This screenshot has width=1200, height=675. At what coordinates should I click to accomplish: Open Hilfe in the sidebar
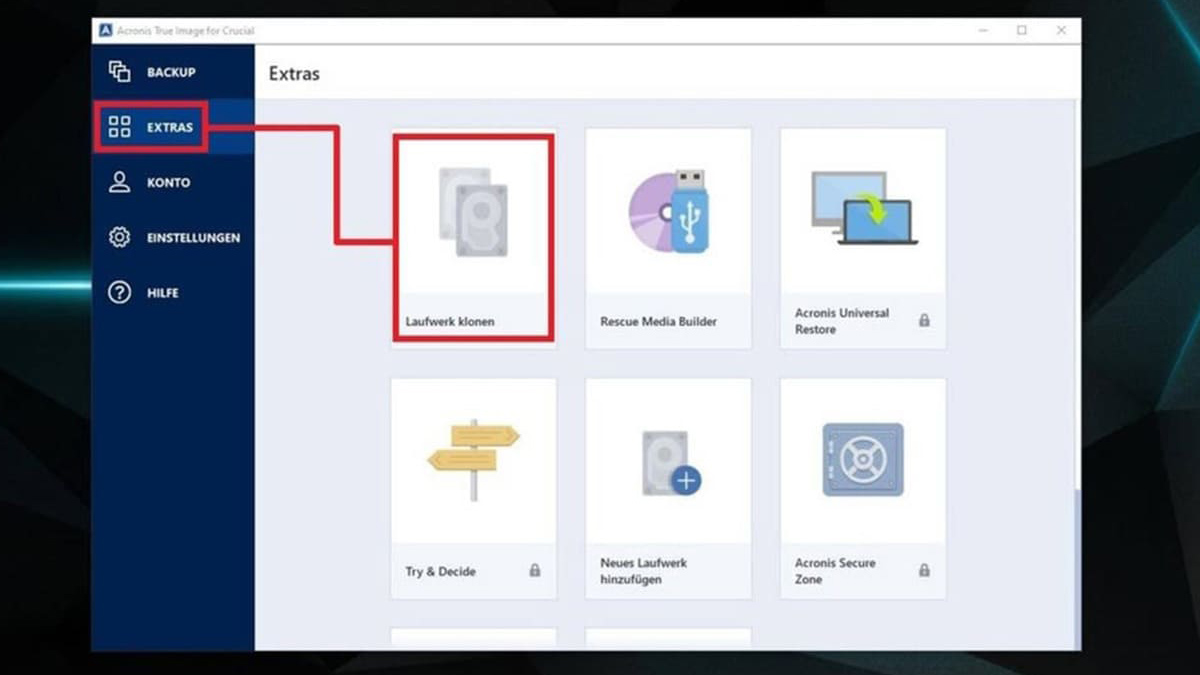point(172,293)
